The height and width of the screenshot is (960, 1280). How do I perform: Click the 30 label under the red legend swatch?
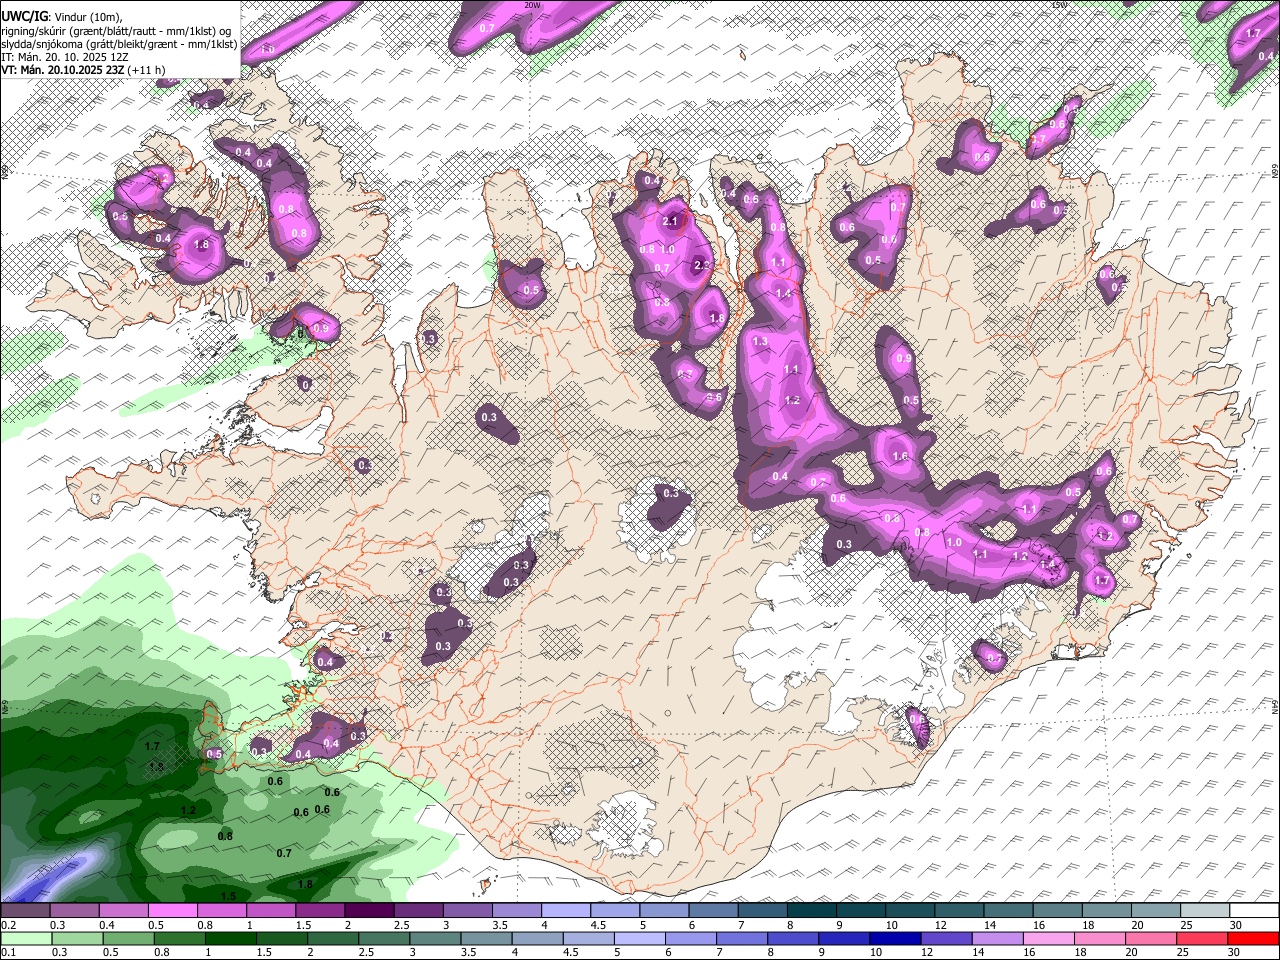click(1236, 953)
